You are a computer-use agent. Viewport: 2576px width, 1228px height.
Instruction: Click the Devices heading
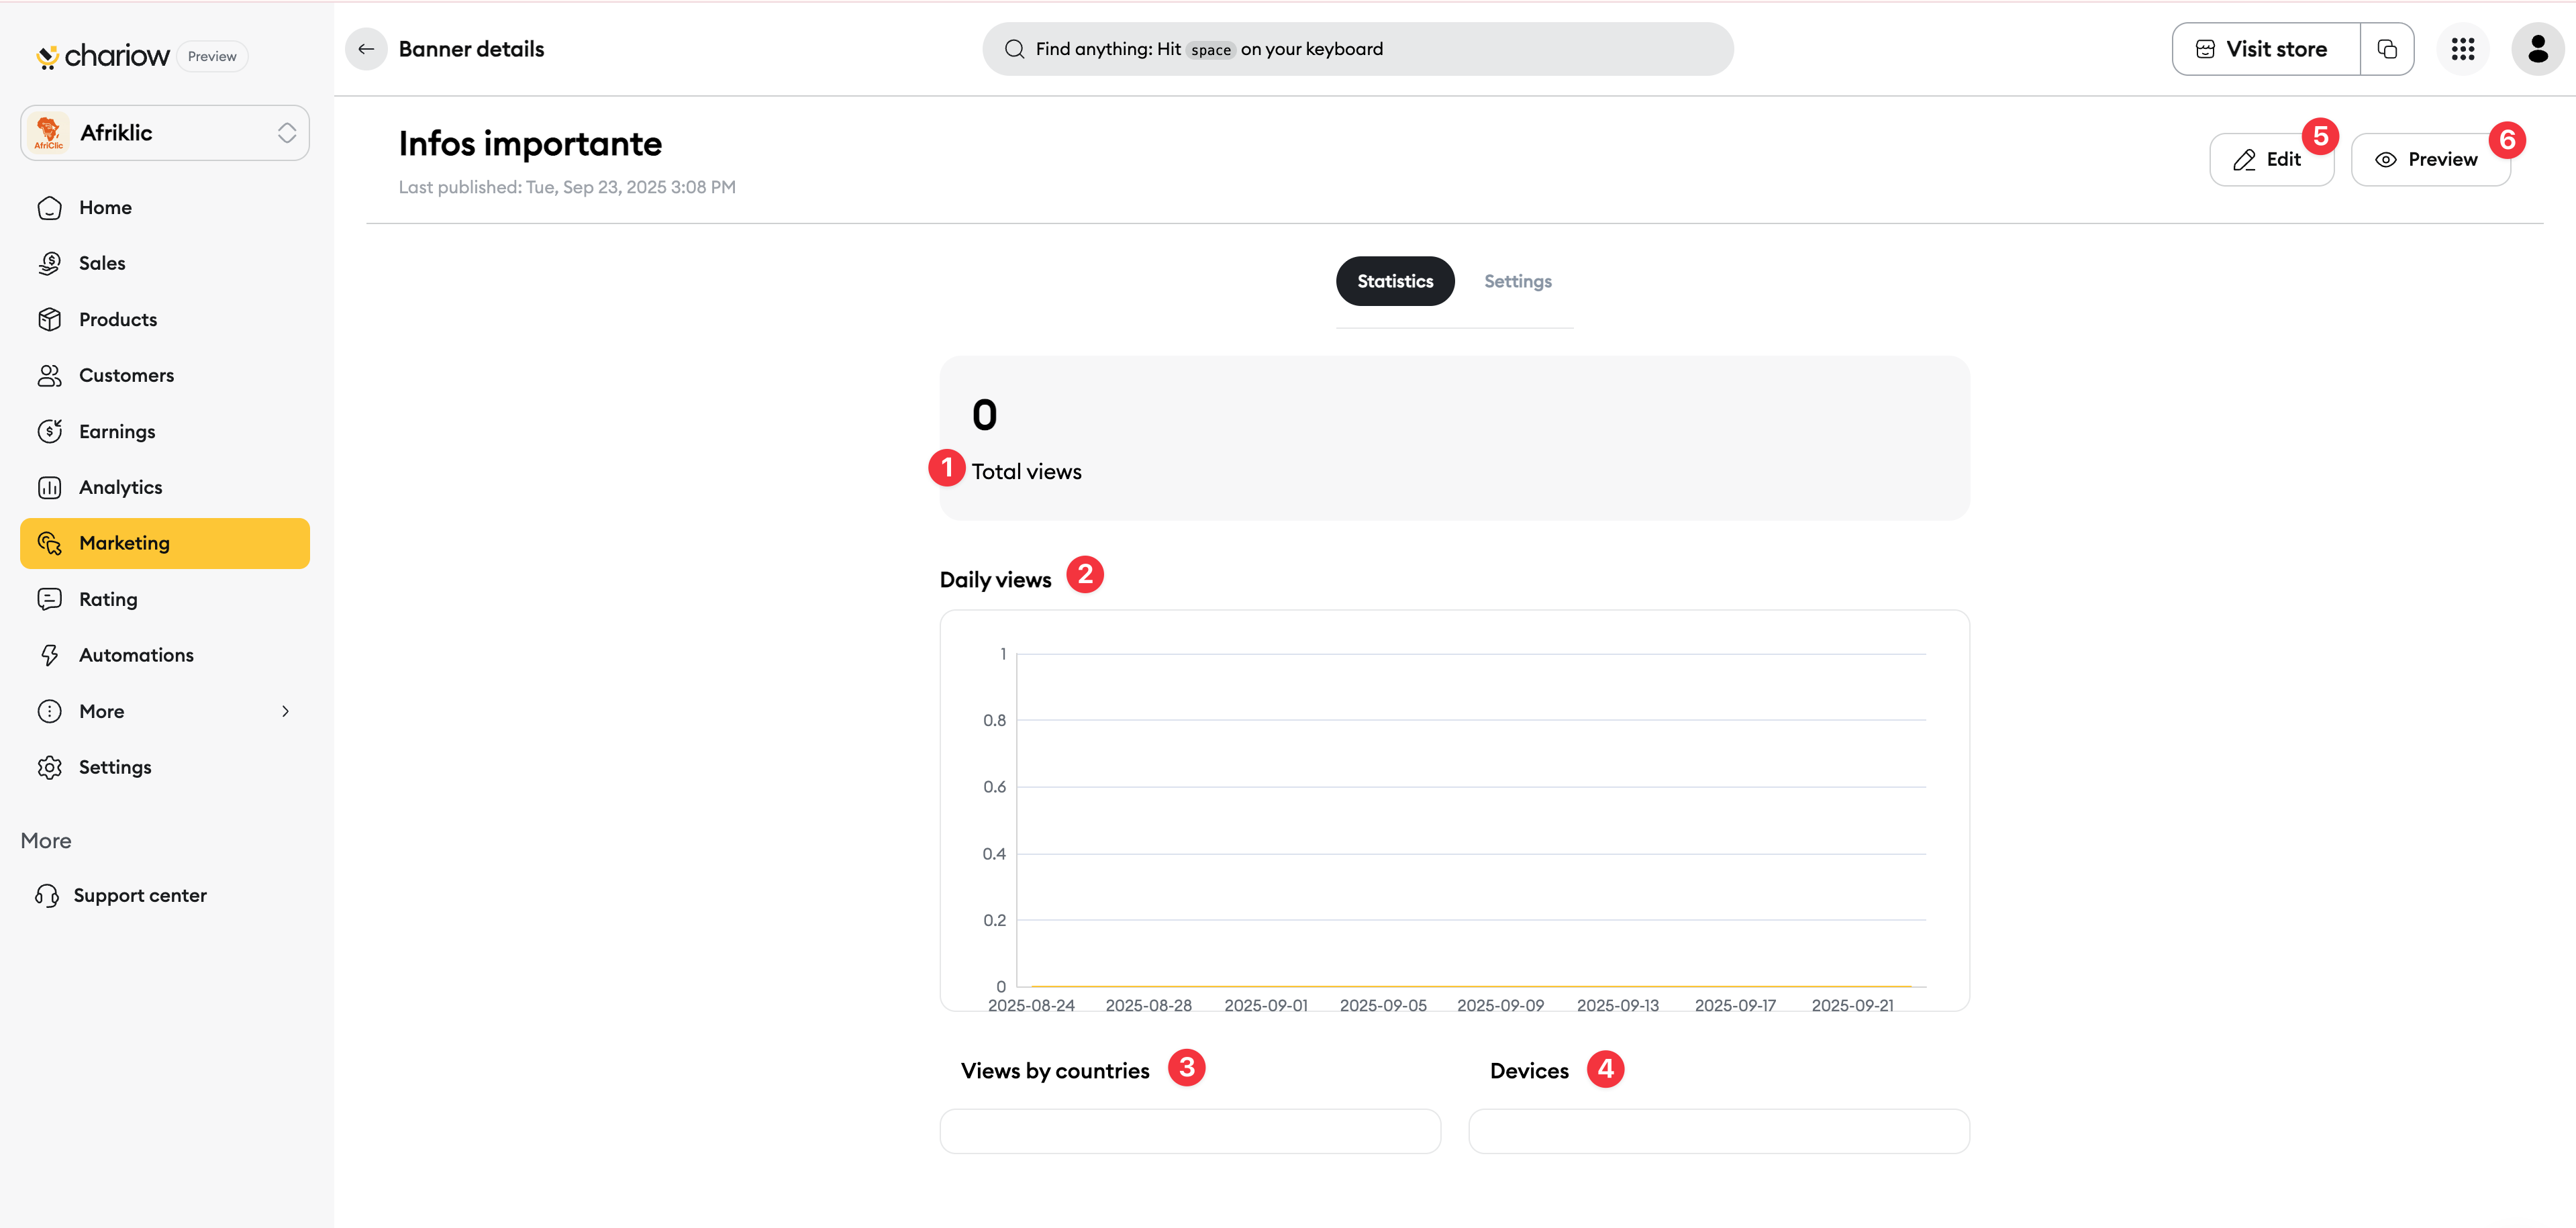coord(1529,1071)
